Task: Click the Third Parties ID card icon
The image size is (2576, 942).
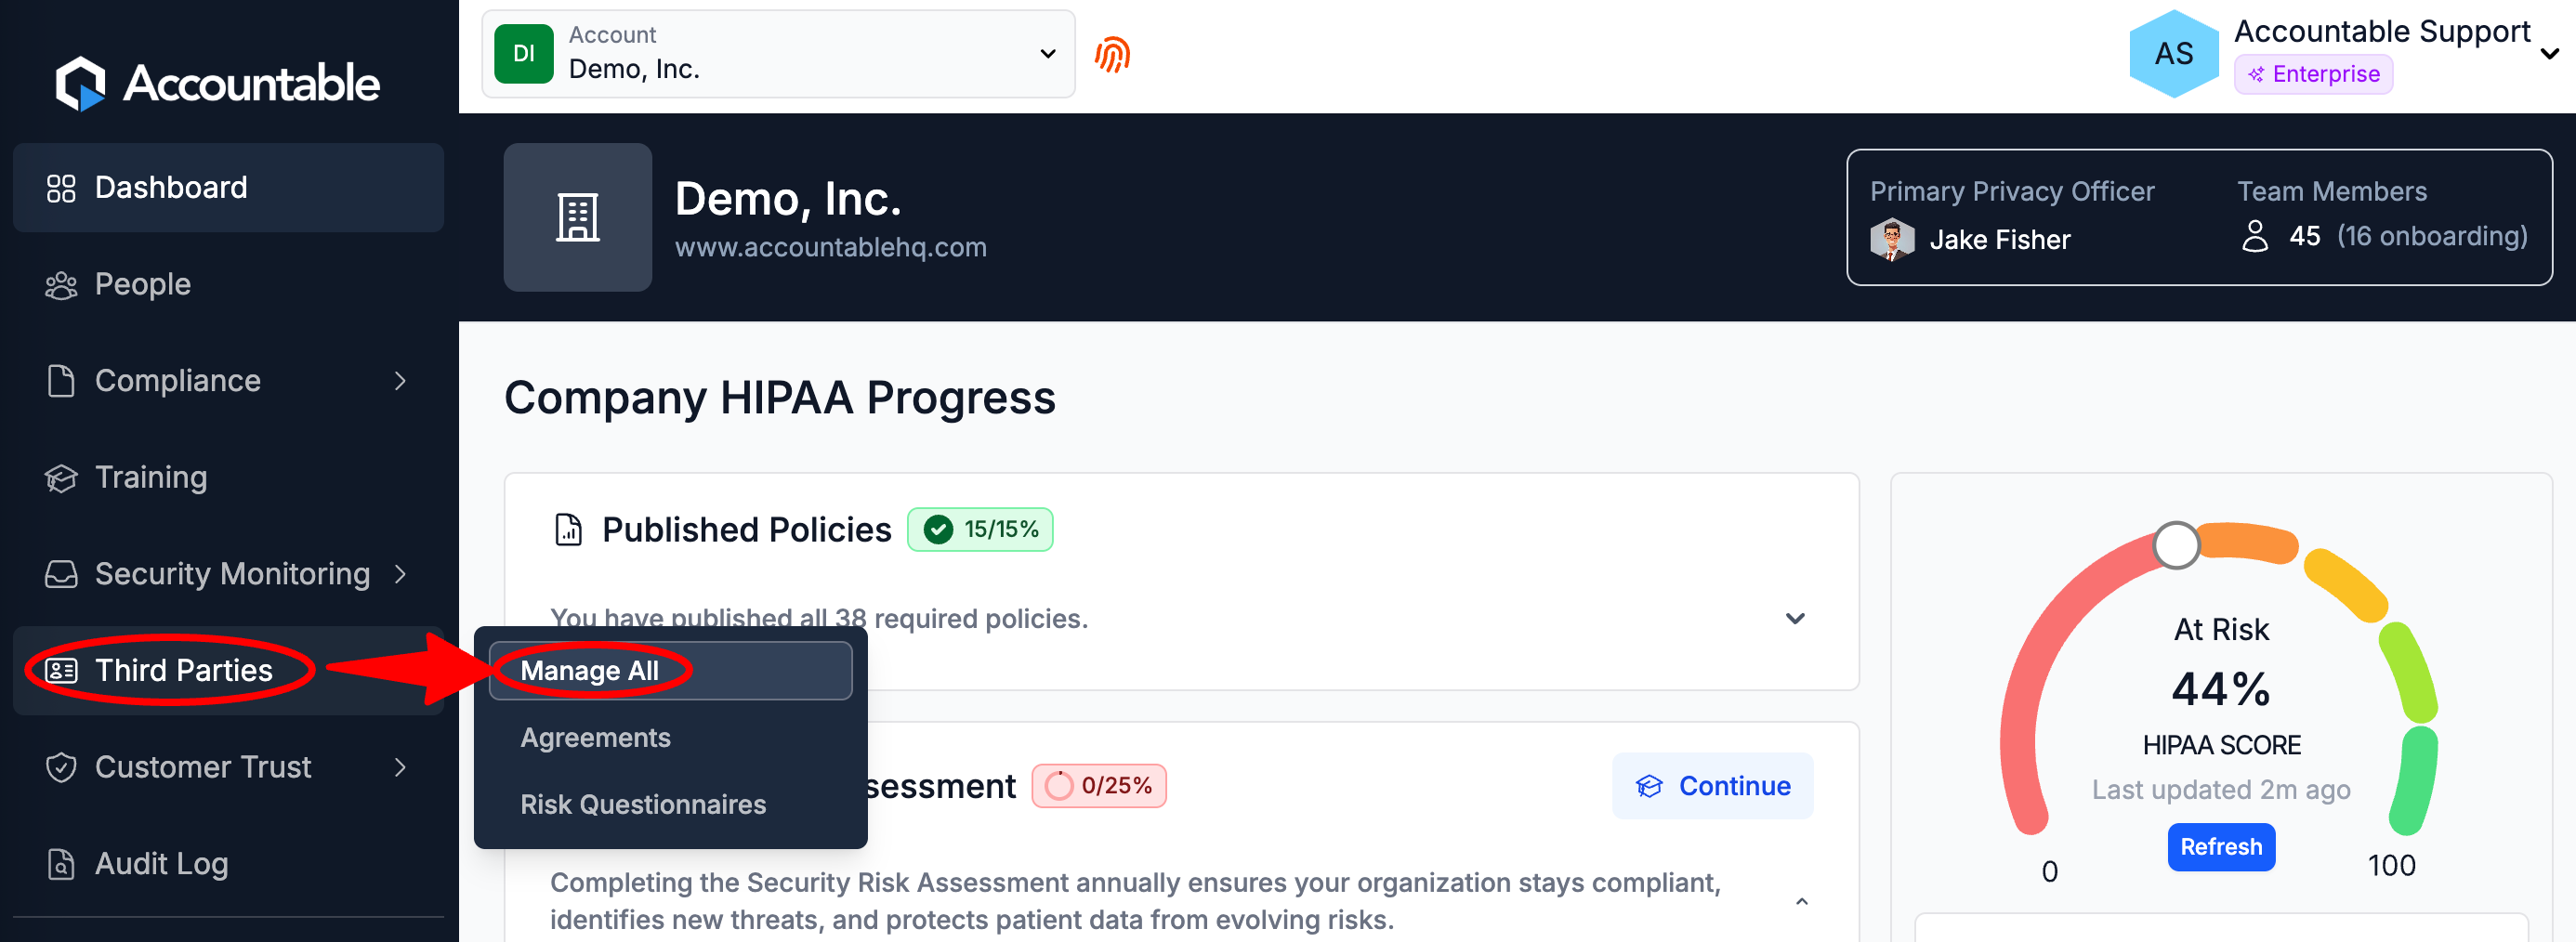Action: pyautogui.click(x=61, y=671)
